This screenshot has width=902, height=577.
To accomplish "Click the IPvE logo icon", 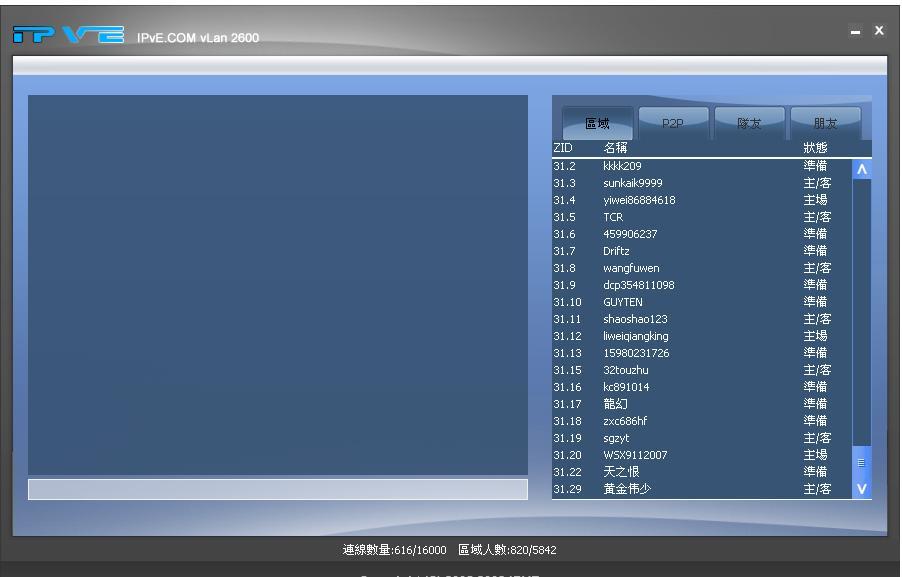I will pos(68,36).
